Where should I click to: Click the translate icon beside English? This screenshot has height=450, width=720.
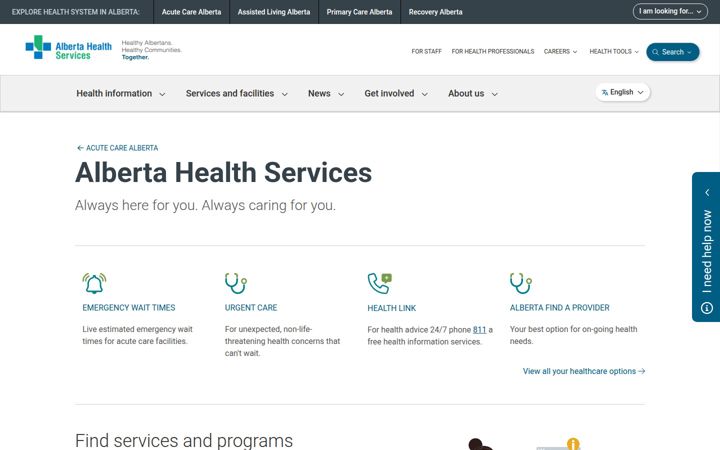605,92
